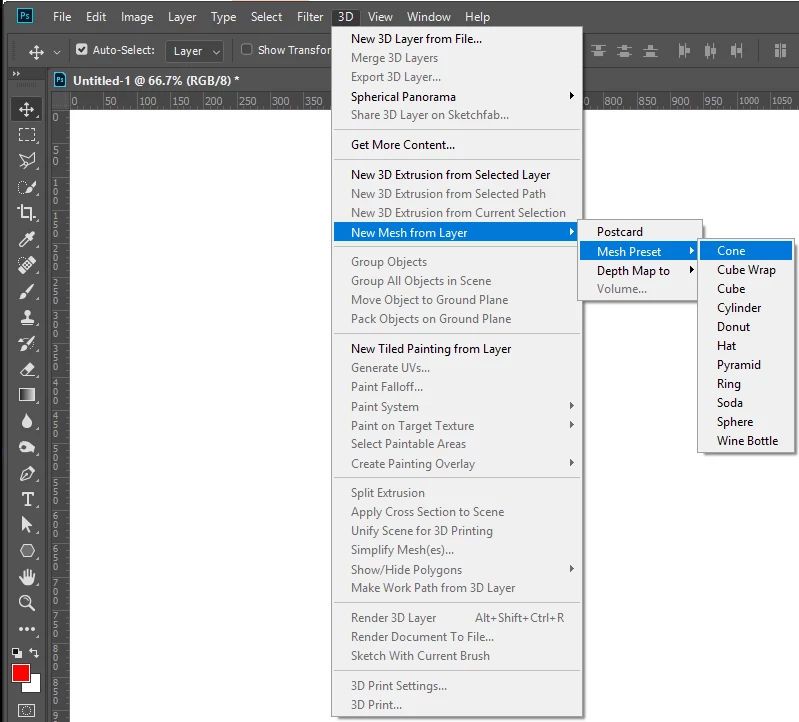Select the Polygonal Lasso tool

tap(26, 161)
